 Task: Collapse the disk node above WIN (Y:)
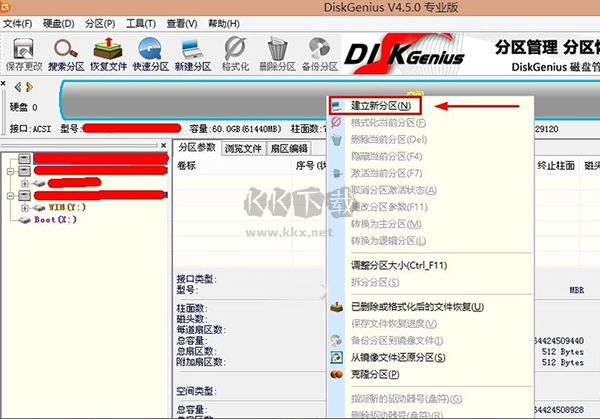[10, 196]
